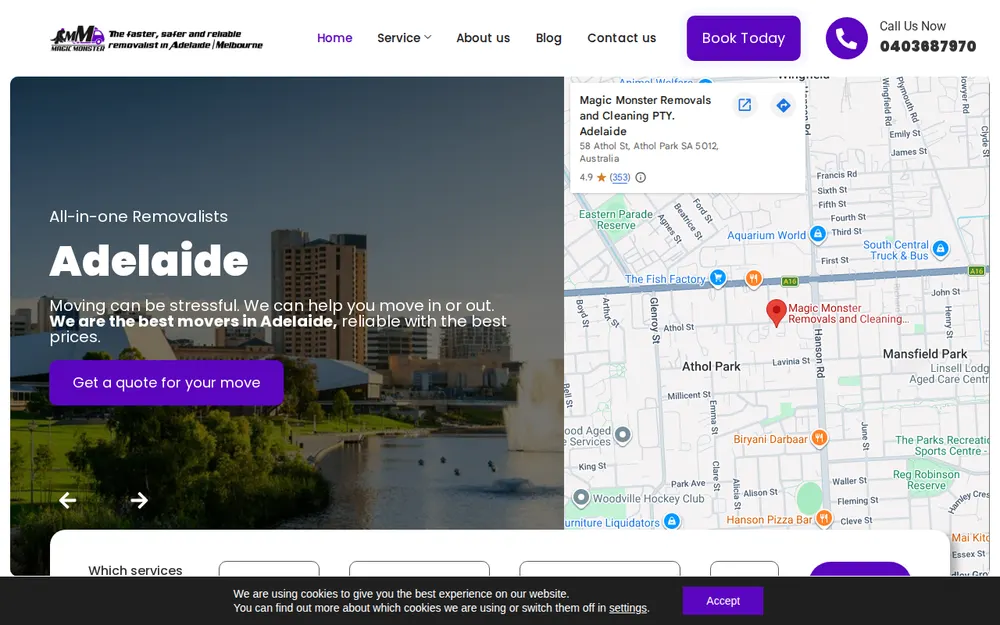Go to previous slide arrow
The width and height of the screenshot is (1000, 625).
68,501
